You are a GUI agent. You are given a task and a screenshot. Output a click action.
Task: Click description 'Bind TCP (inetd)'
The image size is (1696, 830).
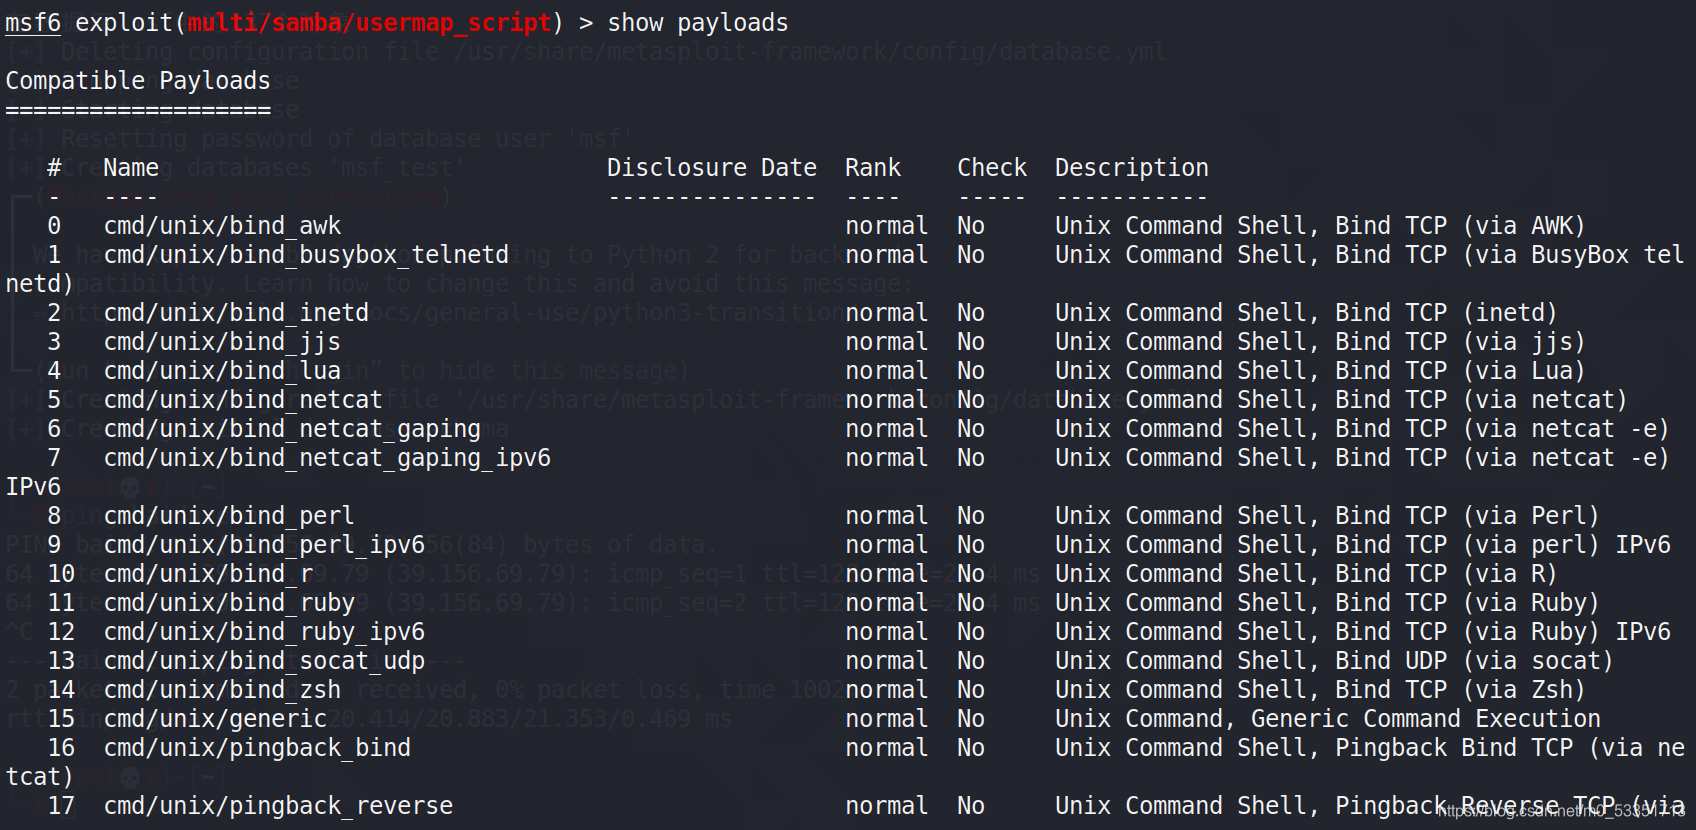(x=1446, y=313)
